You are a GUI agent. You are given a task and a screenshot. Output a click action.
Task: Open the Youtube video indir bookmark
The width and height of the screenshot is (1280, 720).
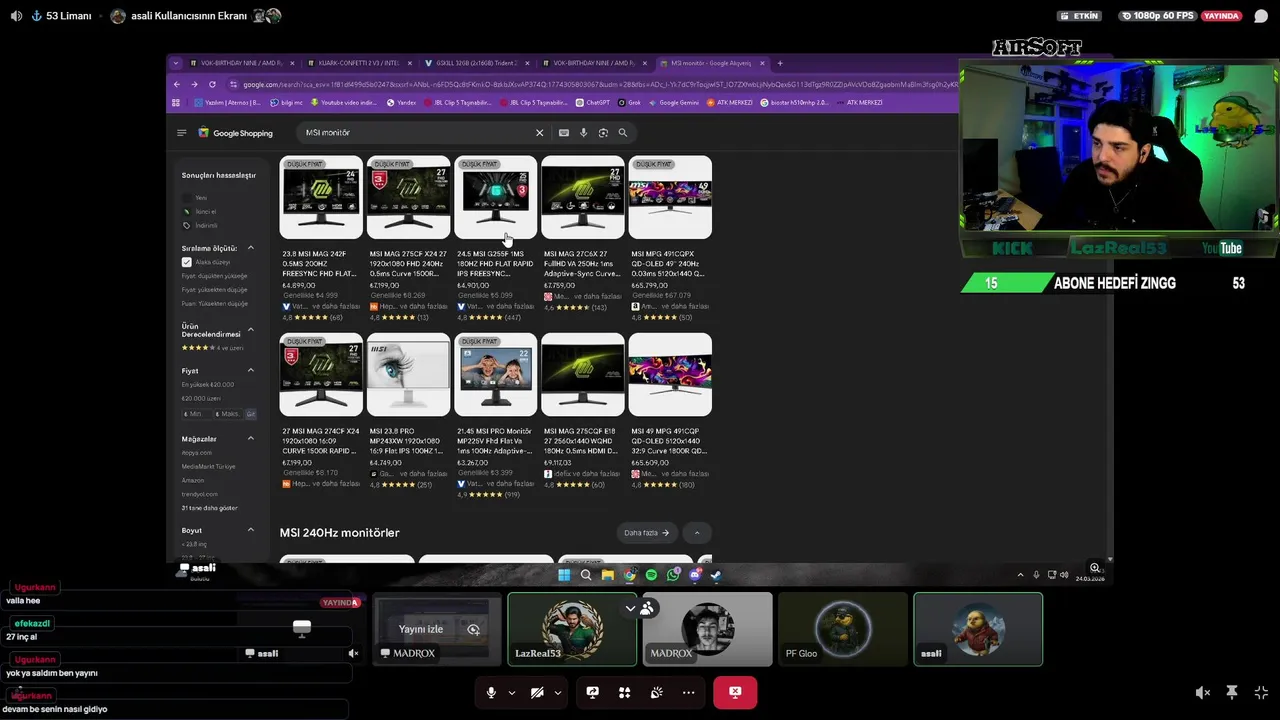click(342, 102)
